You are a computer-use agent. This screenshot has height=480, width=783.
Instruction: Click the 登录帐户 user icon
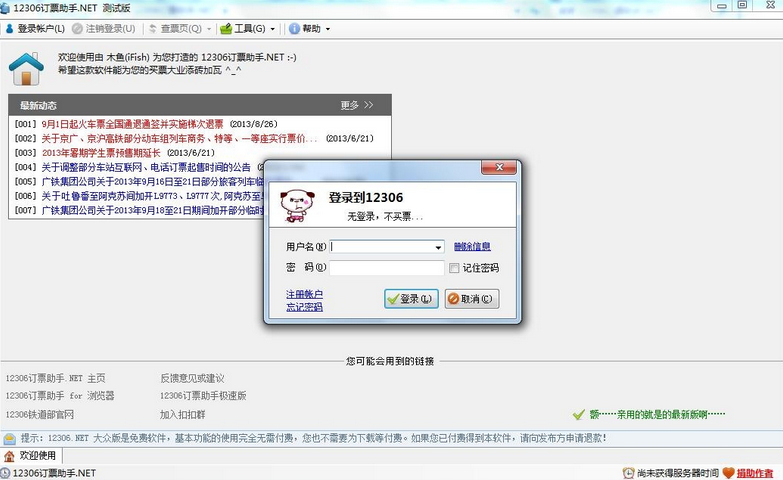point(9,29)
